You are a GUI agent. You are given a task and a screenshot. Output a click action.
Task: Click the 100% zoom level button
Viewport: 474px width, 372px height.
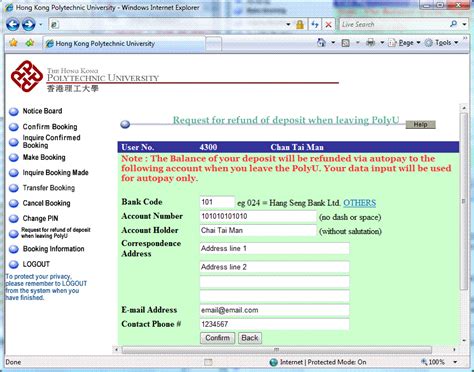[433, 362]
